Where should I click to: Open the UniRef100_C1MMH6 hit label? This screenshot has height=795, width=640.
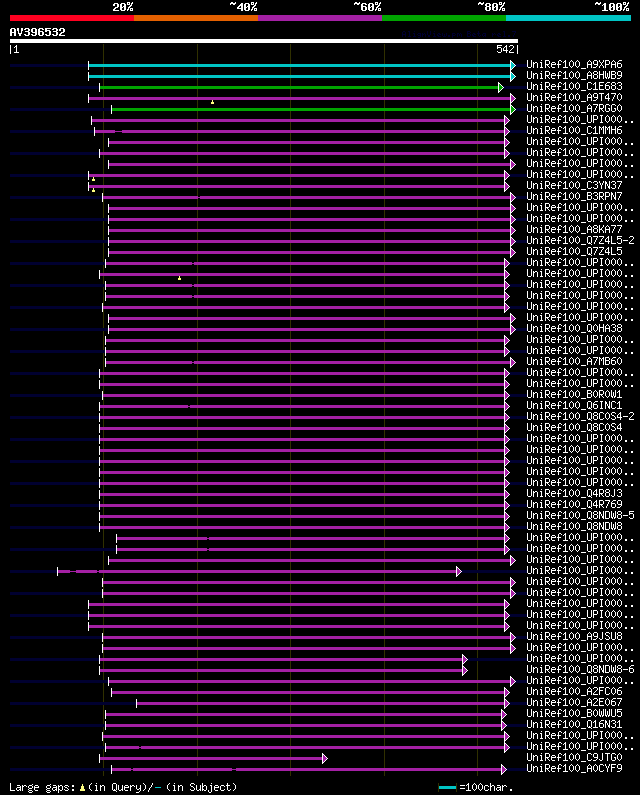[574, 130]
